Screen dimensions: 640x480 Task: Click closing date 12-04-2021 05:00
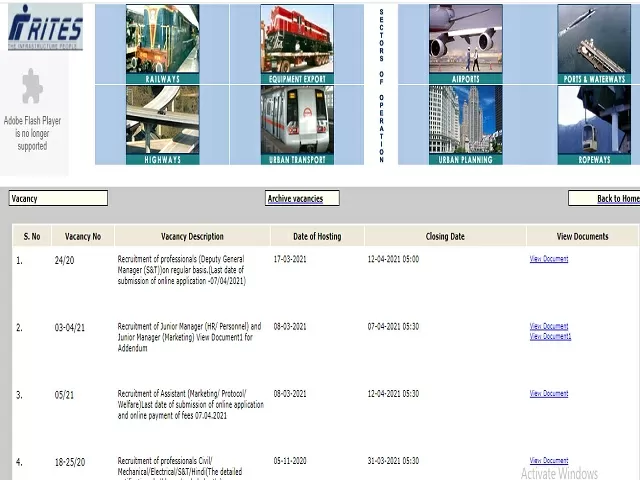point(393,259)
